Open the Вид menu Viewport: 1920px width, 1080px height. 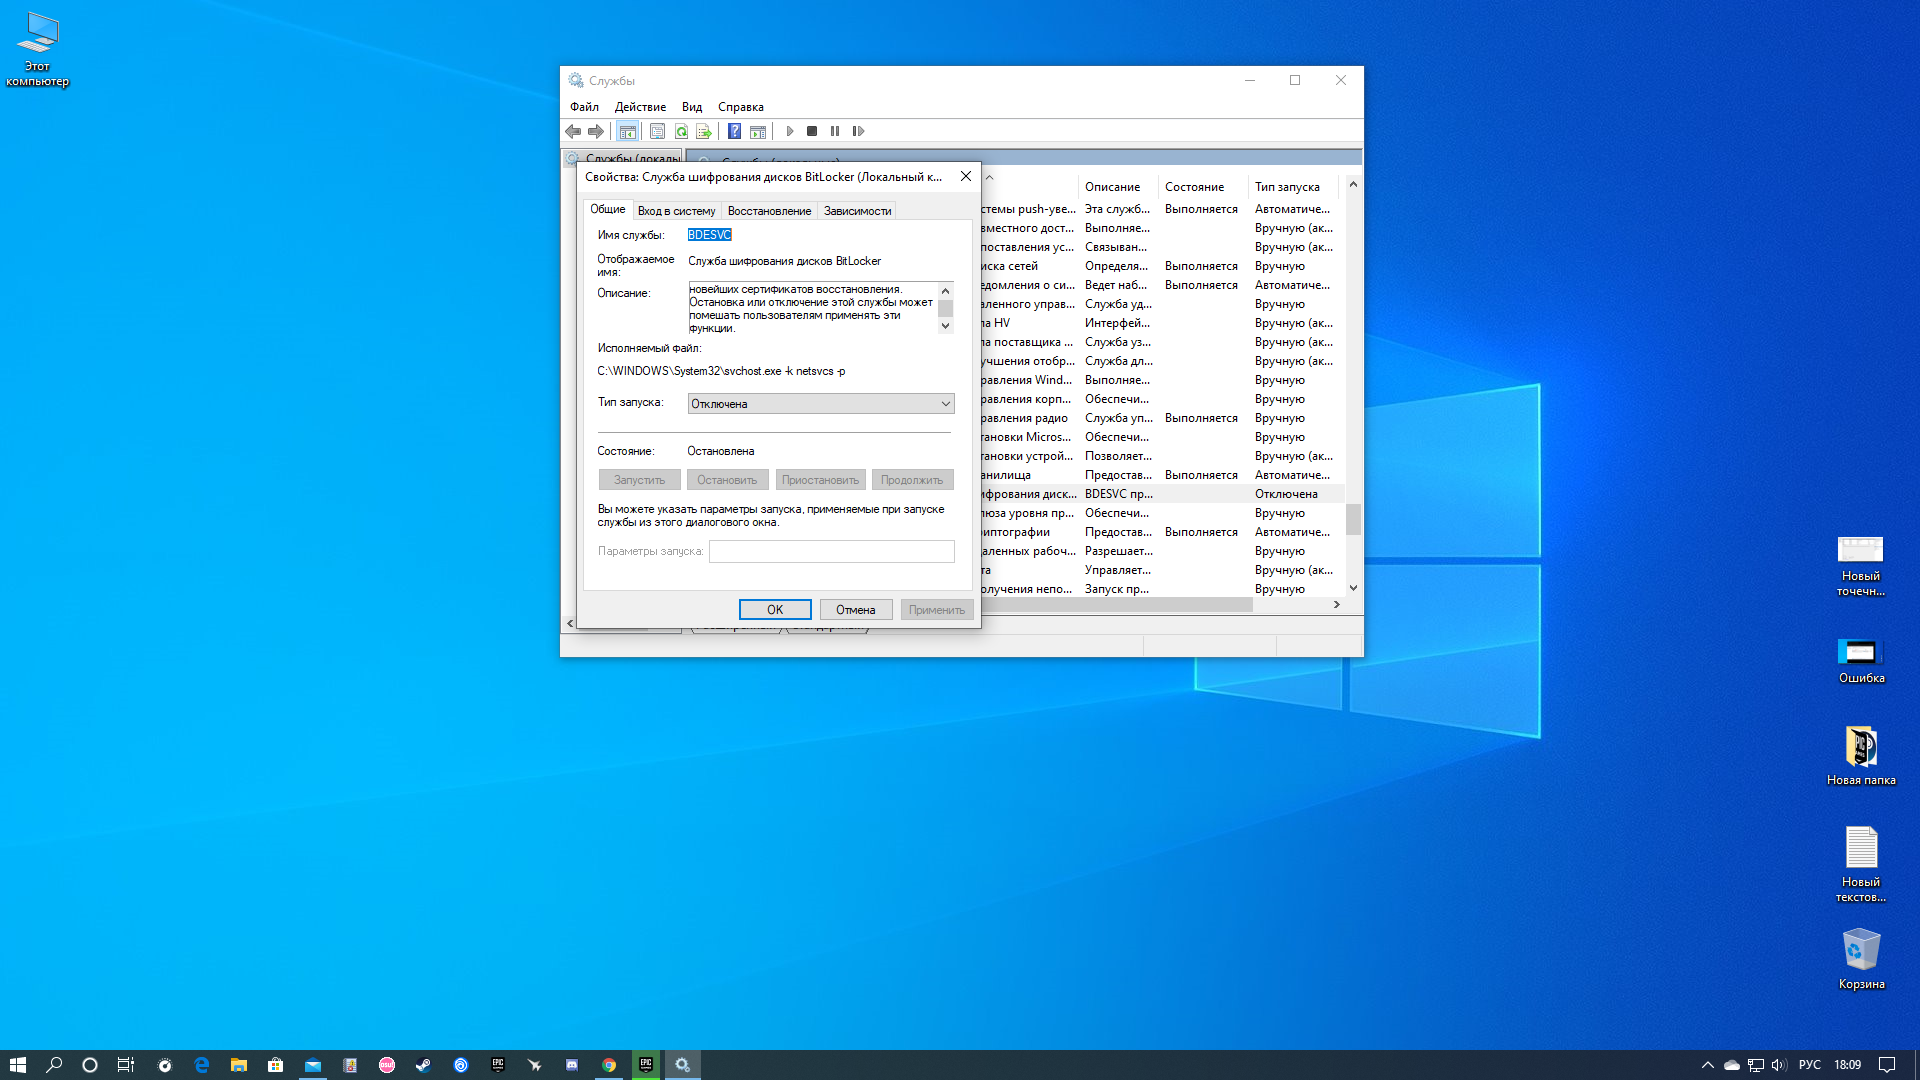click(692, 107)
